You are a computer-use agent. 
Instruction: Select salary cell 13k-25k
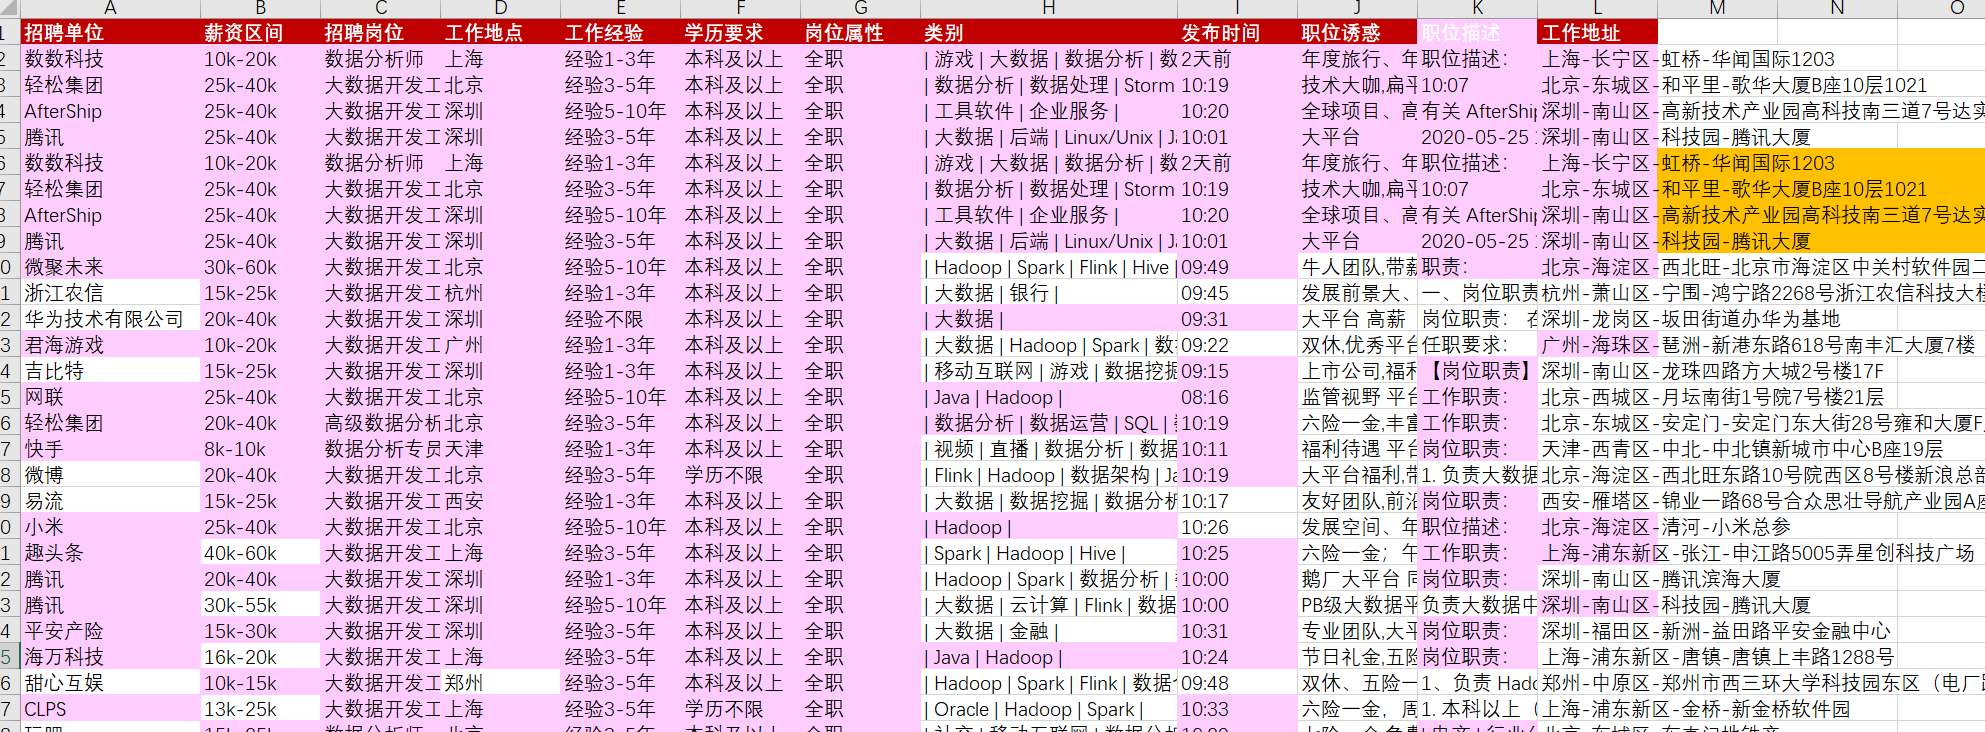coord(260,709)
